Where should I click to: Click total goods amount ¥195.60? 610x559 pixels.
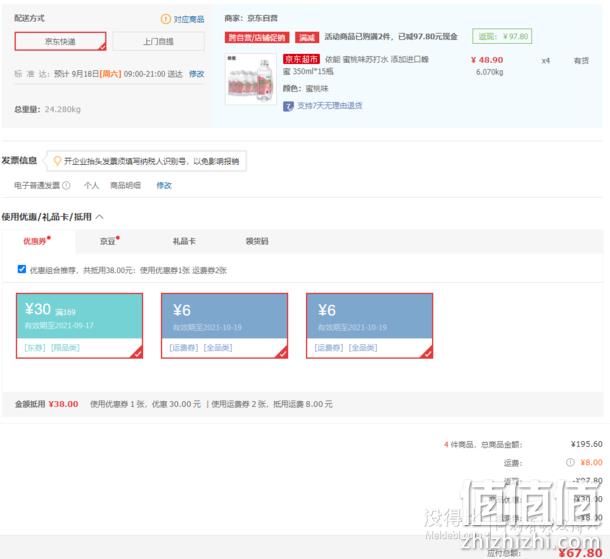(587, 444)
